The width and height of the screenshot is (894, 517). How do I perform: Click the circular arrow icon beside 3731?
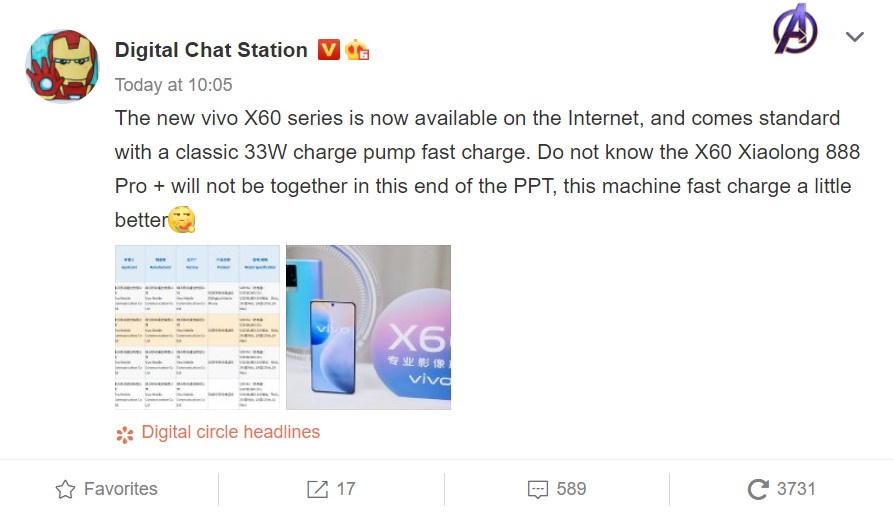tap(758, 489)
